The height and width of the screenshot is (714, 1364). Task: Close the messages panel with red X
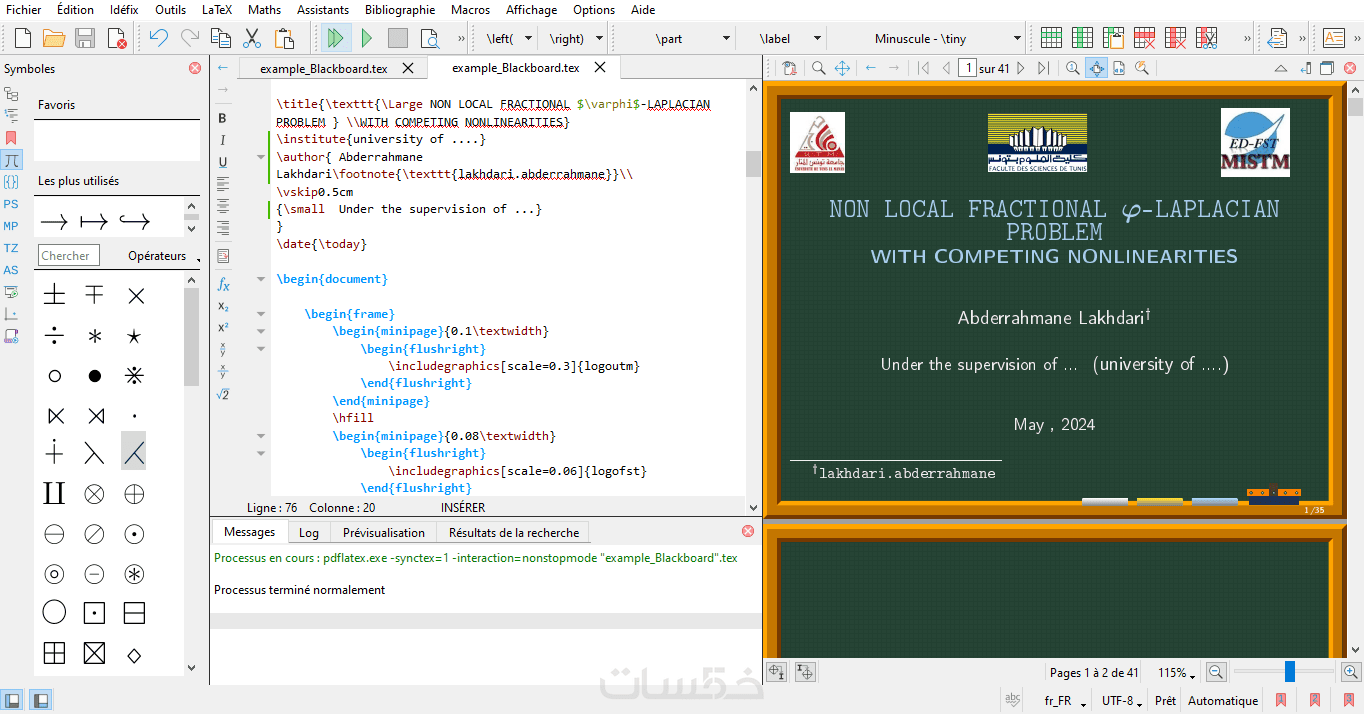point(748,531)
